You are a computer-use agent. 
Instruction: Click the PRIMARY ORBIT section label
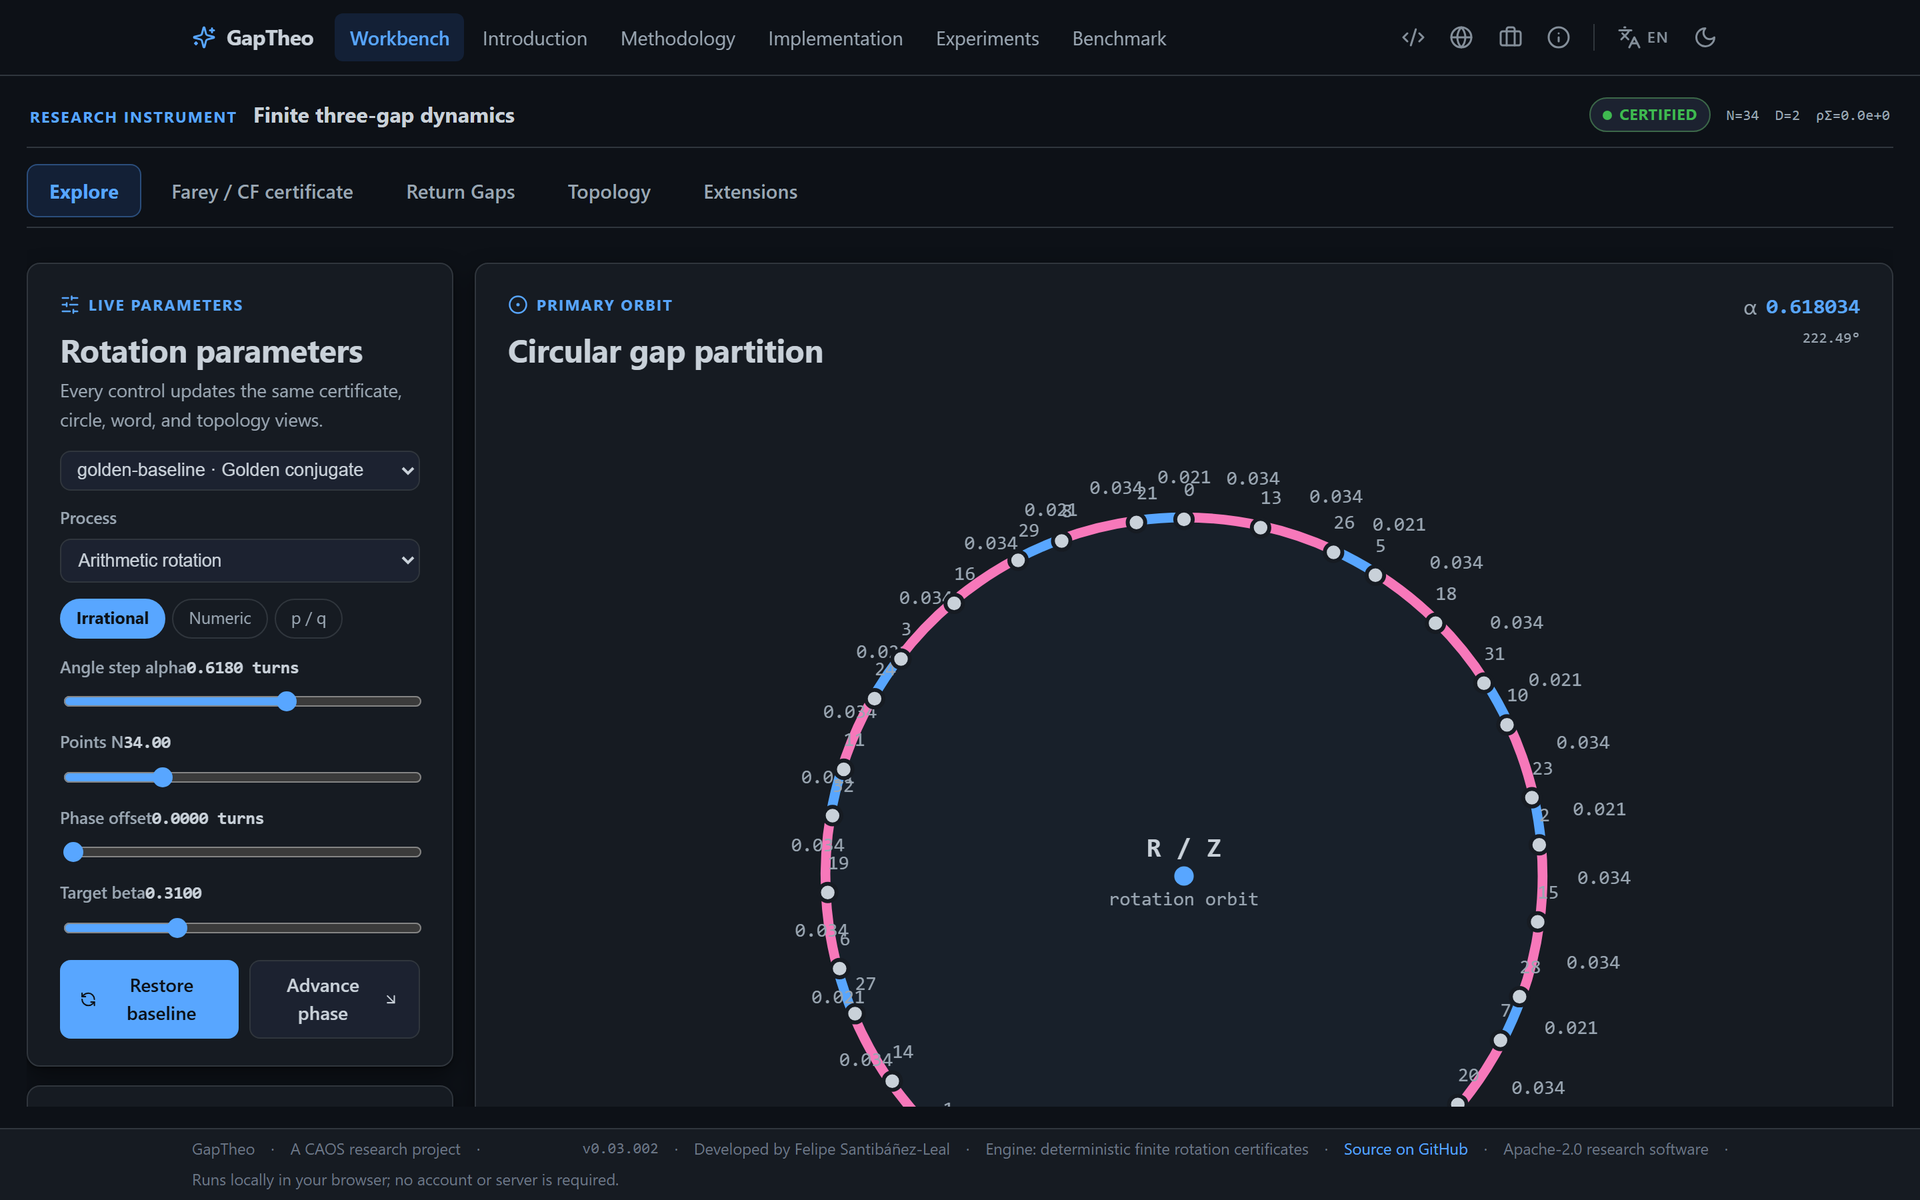point(604,306)
